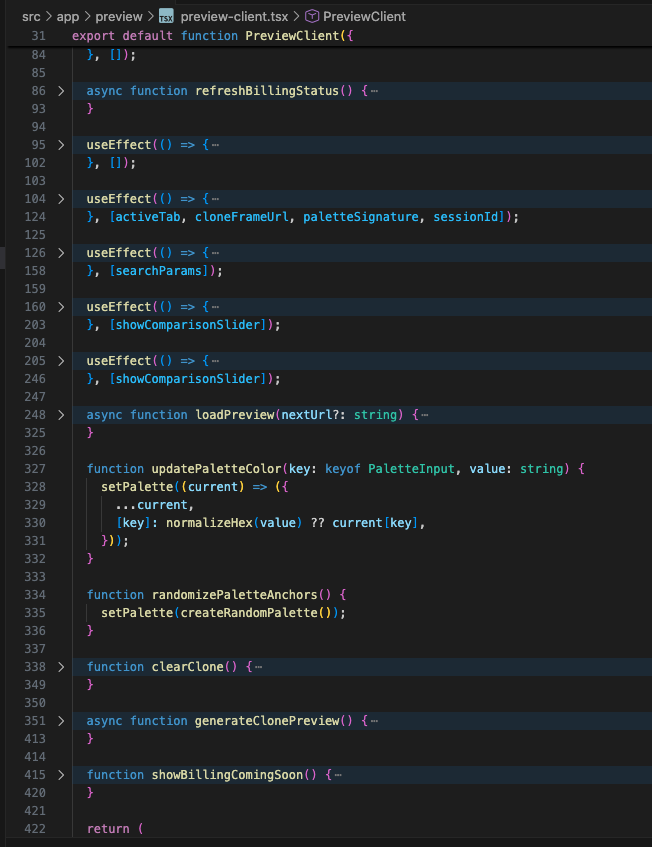Select preview-client.tsx in the breadcrumb

pyautogui.click(x=234, y=17)
